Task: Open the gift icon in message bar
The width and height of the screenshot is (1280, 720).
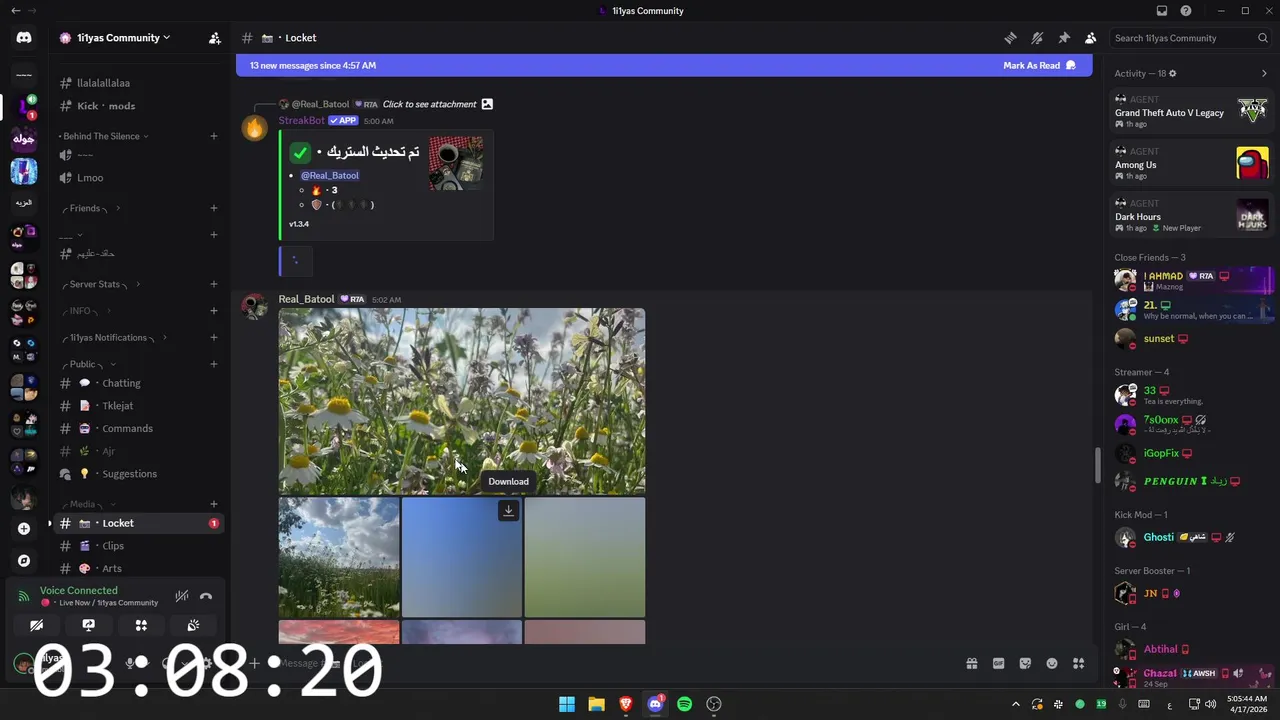Action: coord(971,663)
